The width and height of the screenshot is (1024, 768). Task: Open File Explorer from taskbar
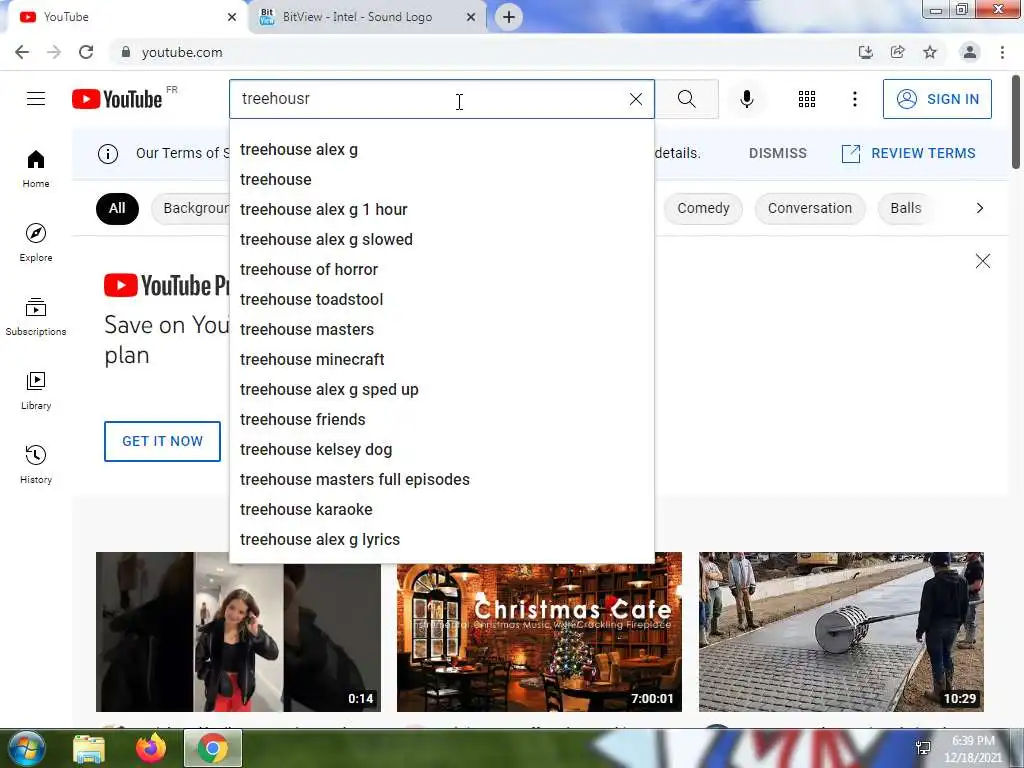(x=89, y=749)
